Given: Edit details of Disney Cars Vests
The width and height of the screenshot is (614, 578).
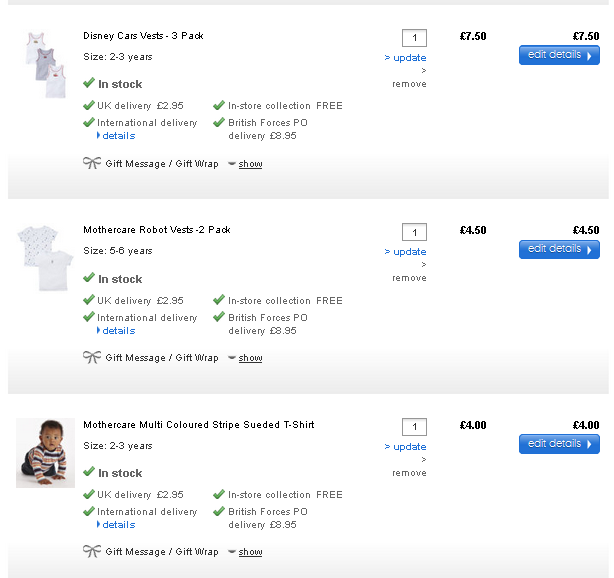Looking at the screenshot, I should pyautogui.click(x=559, y=55).
